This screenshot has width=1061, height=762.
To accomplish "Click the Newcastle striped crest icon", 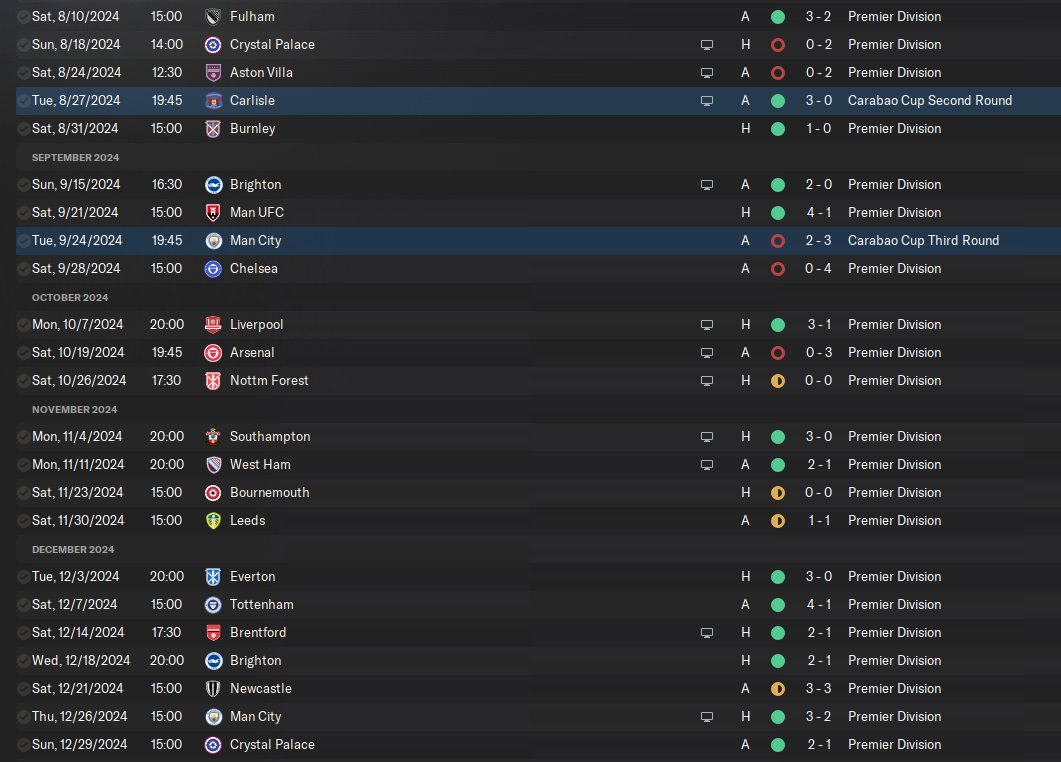I will tap(213, 689).
